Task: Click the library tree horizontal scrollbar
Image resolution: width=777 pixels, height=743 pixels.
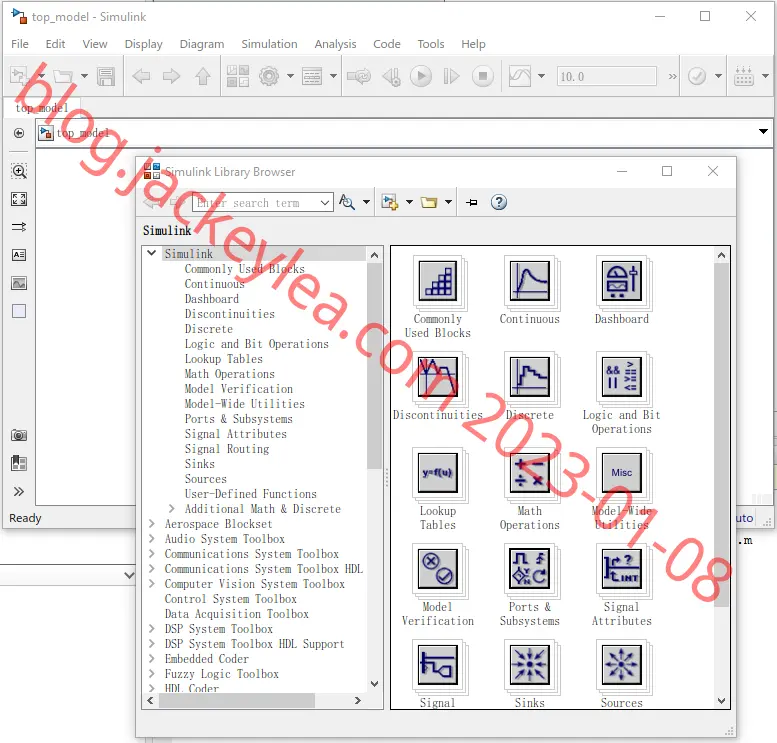Action: 237,700
